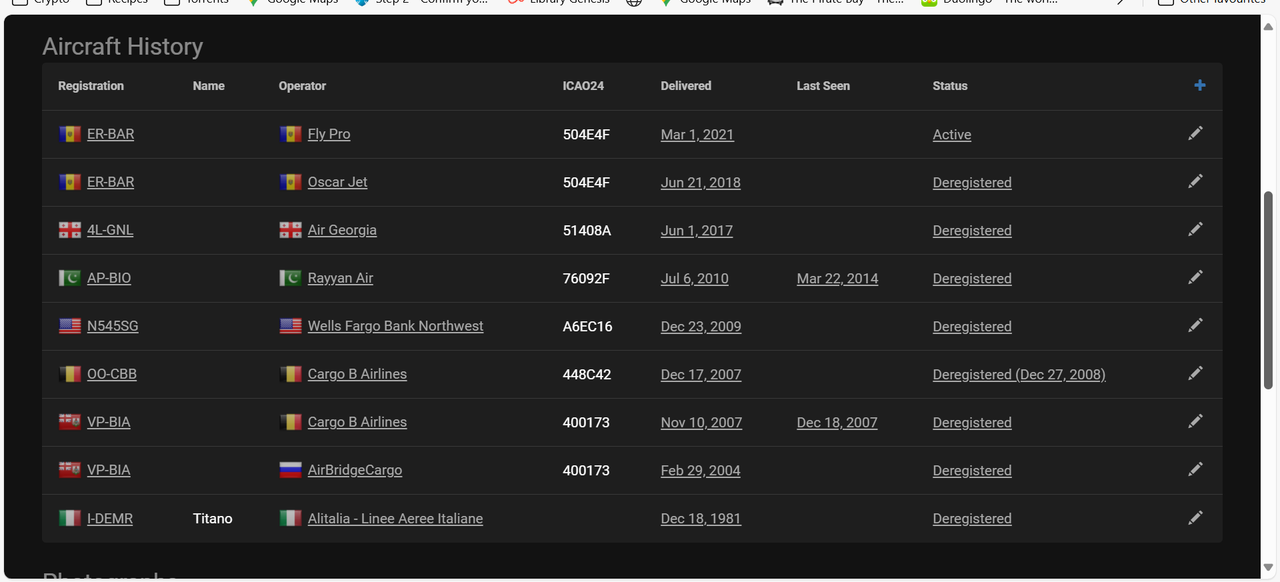This screenshot has height=582, width=1280.
Task: Open AirBridgeCargo operator link
Action: tap(355, 470)
